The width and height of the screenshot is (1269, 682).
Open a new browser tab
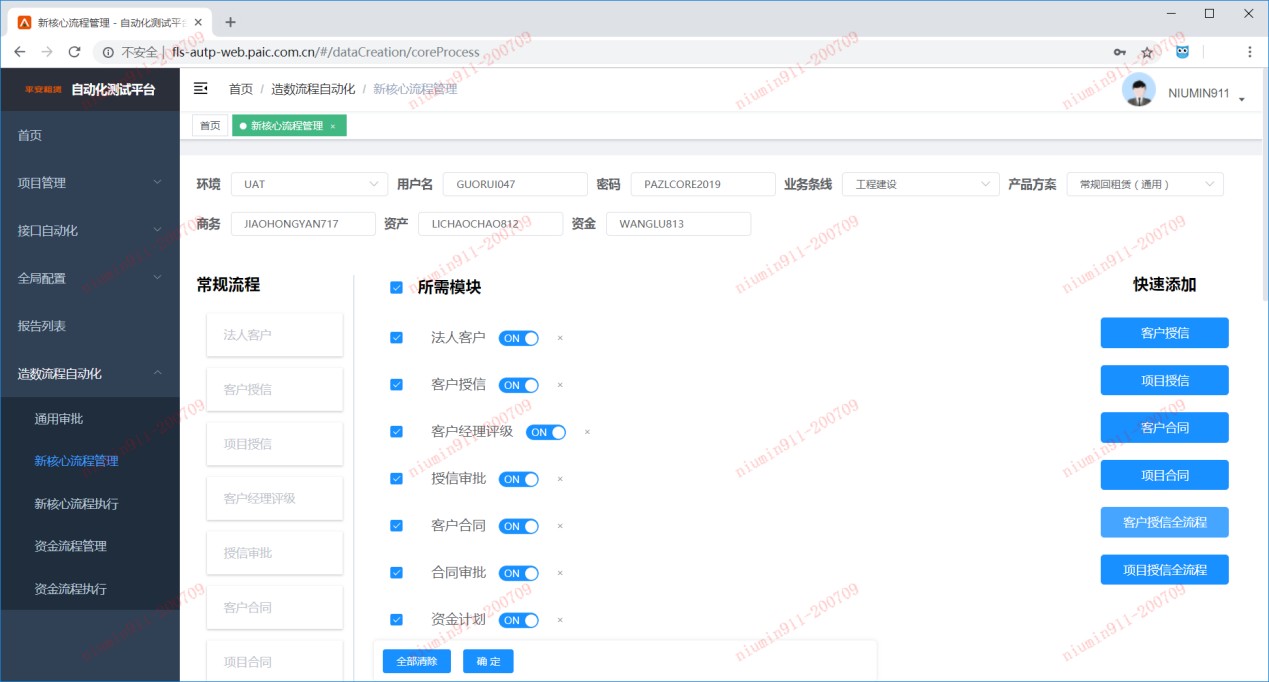click(230, 22)
